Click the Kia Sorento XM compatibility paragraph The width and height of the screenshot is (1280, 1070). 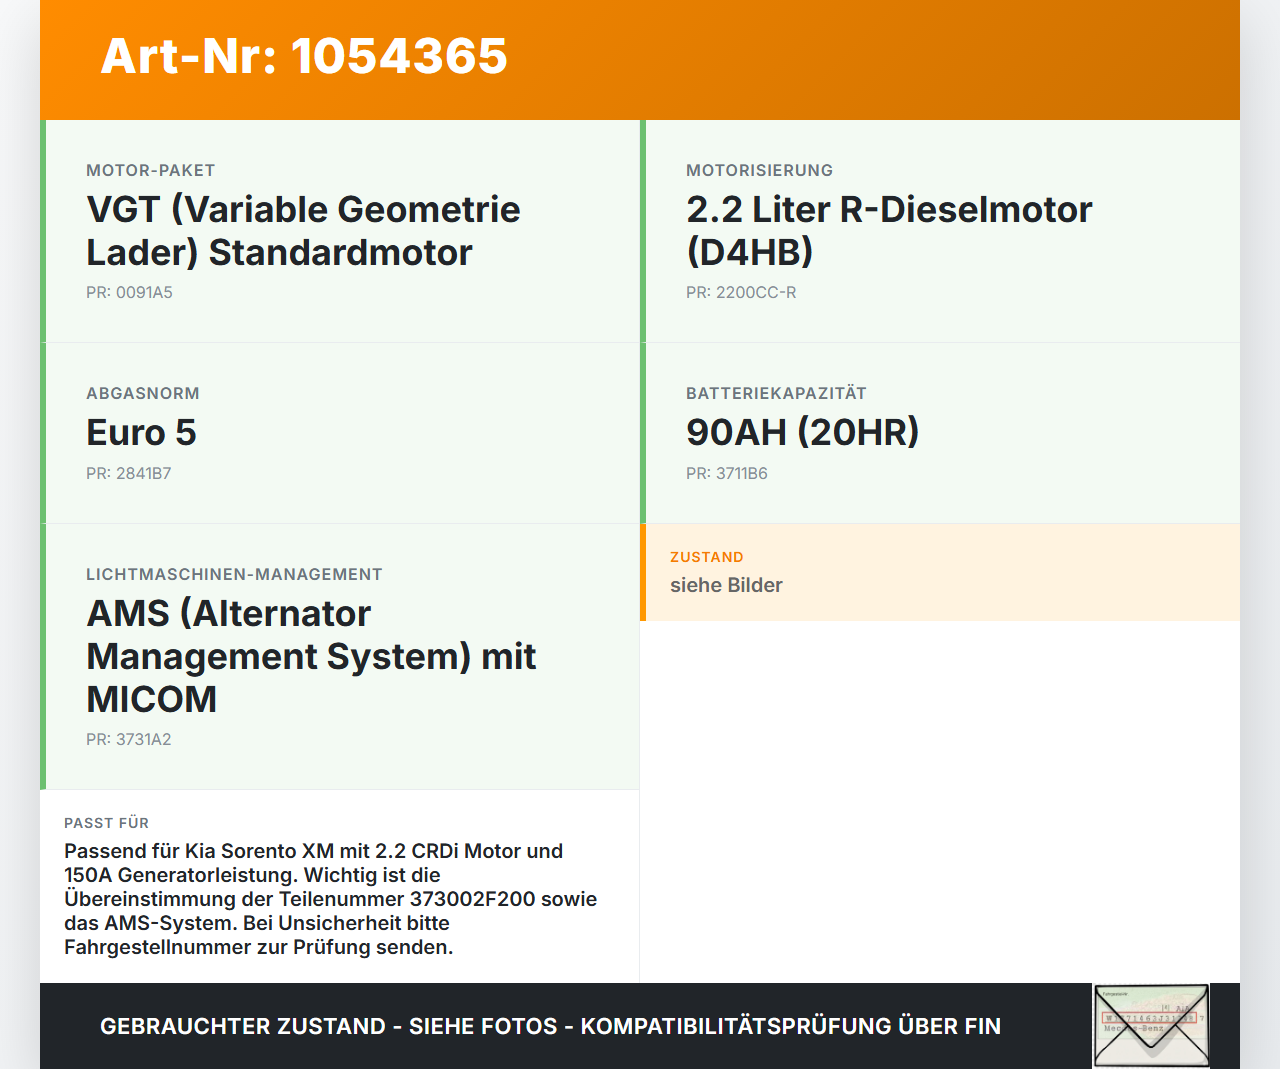click(331, 899)
